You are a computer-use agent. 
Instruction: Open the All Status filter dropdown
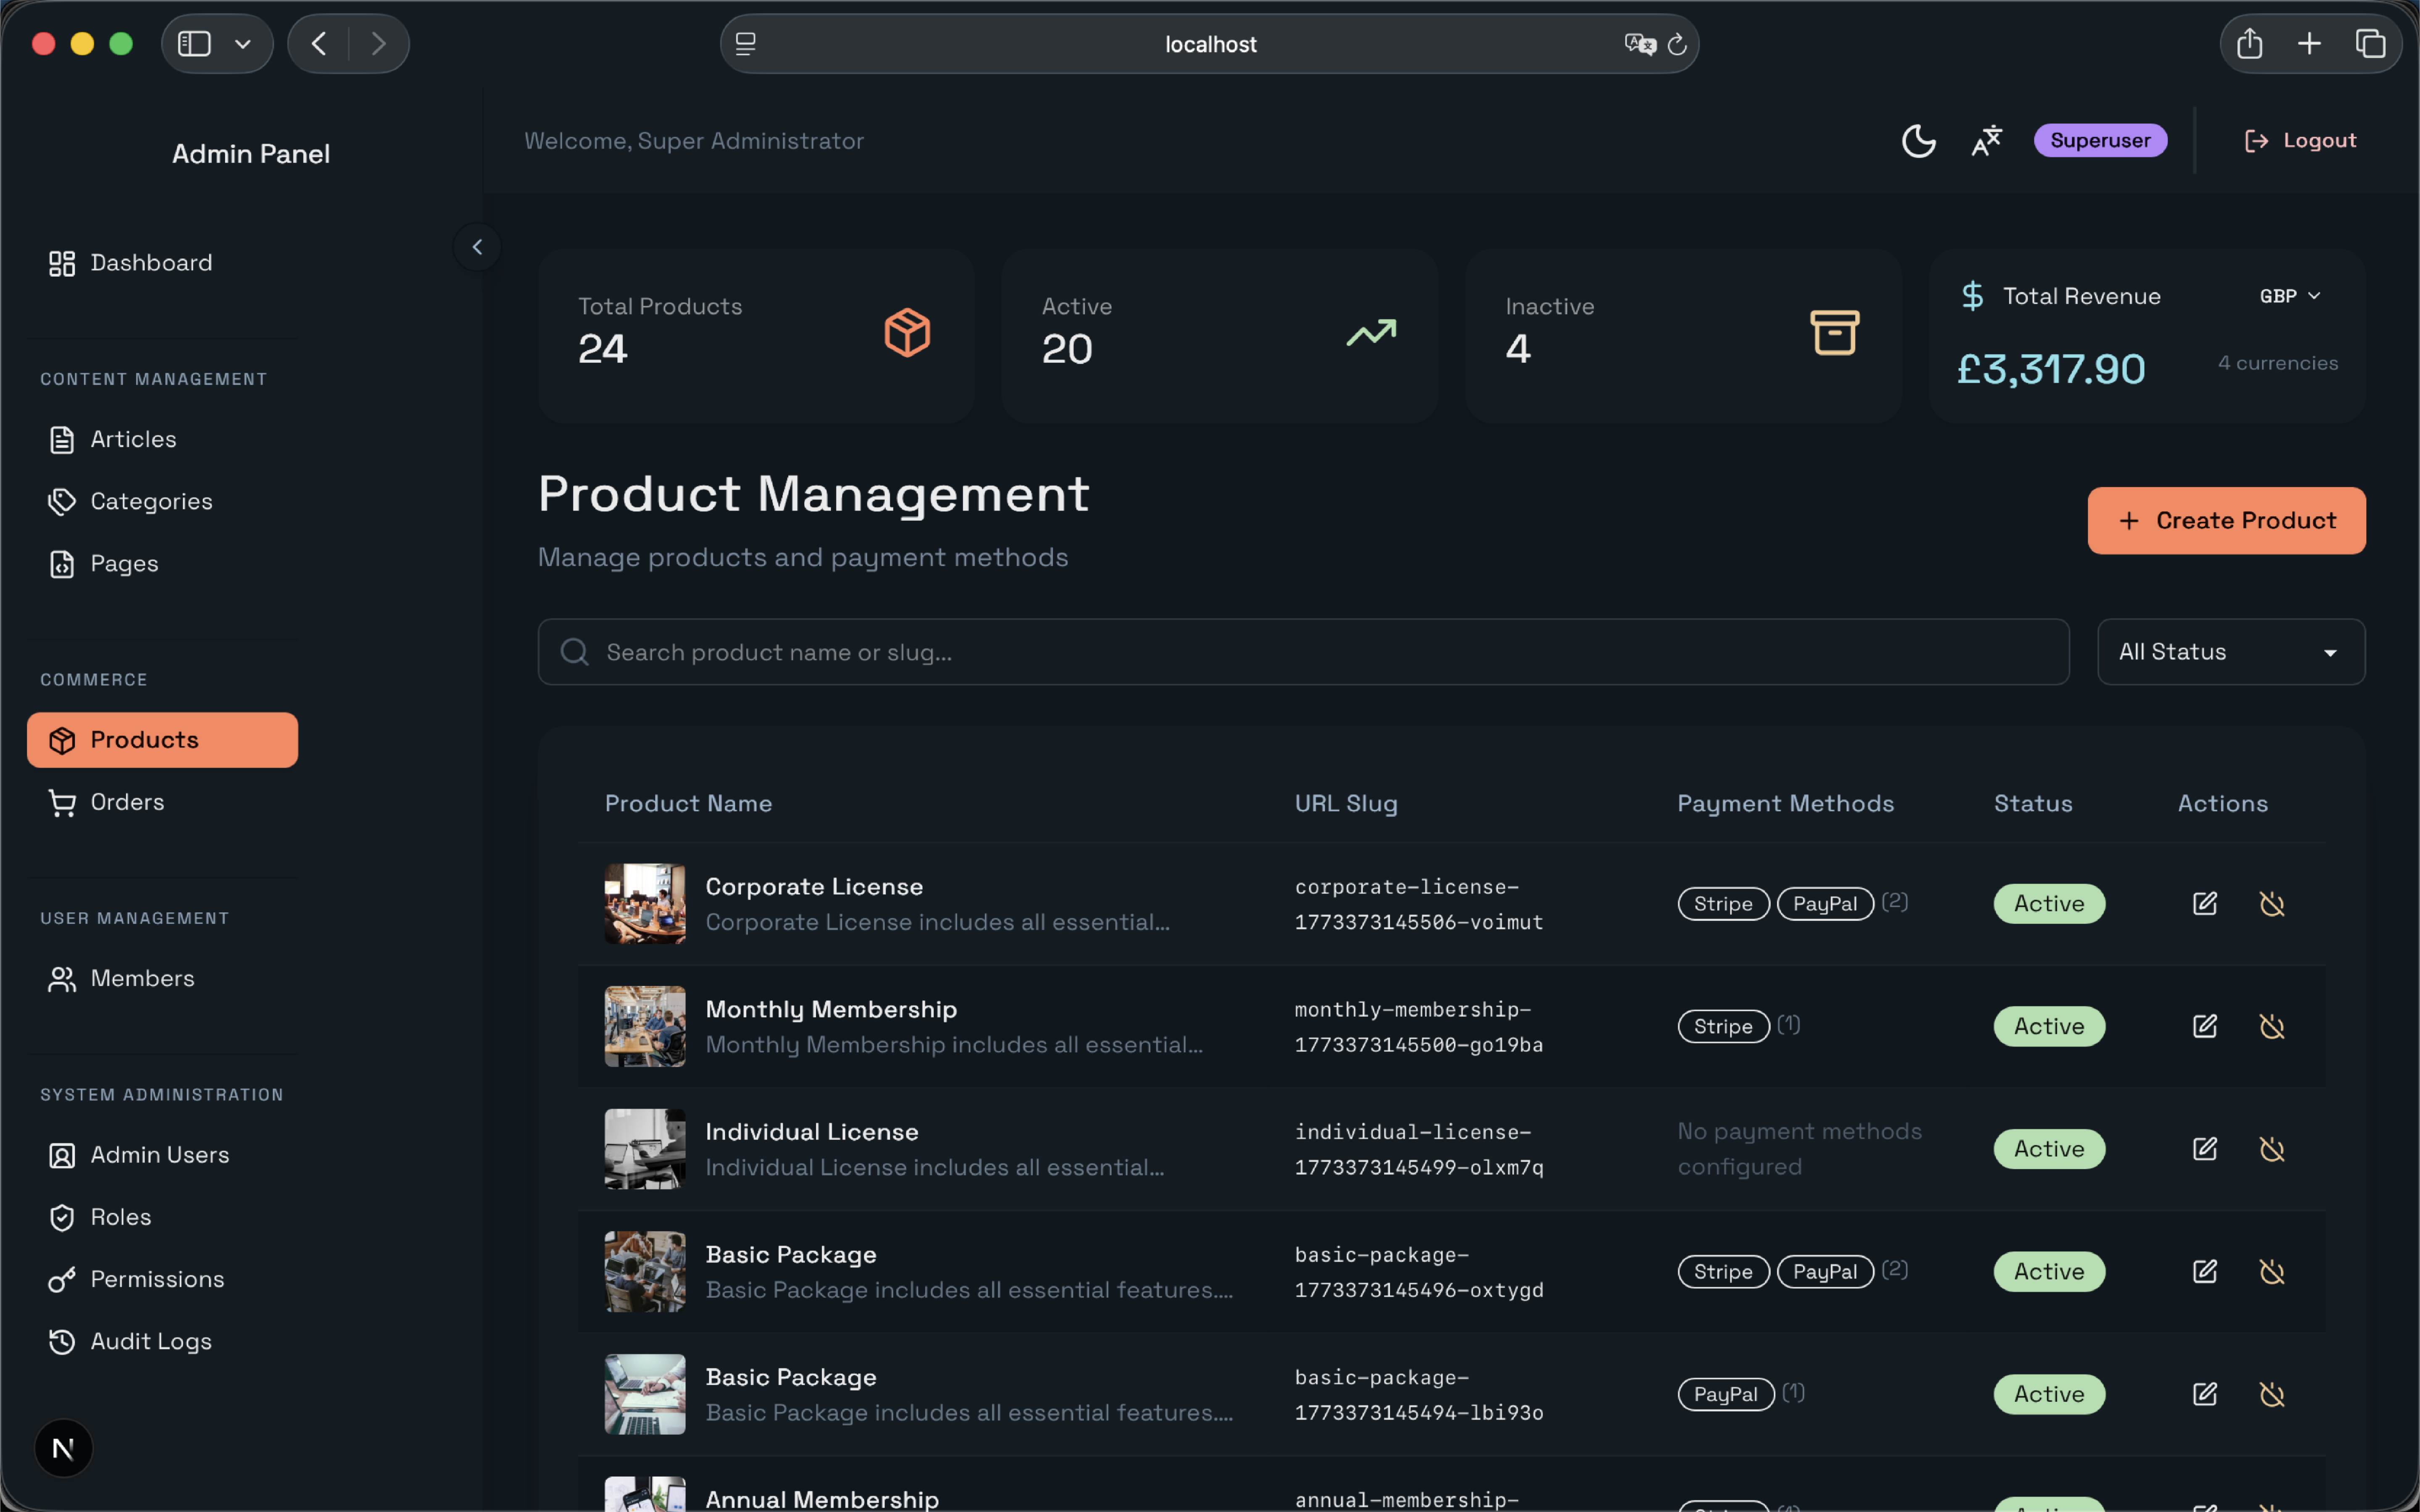point(2231,652)
